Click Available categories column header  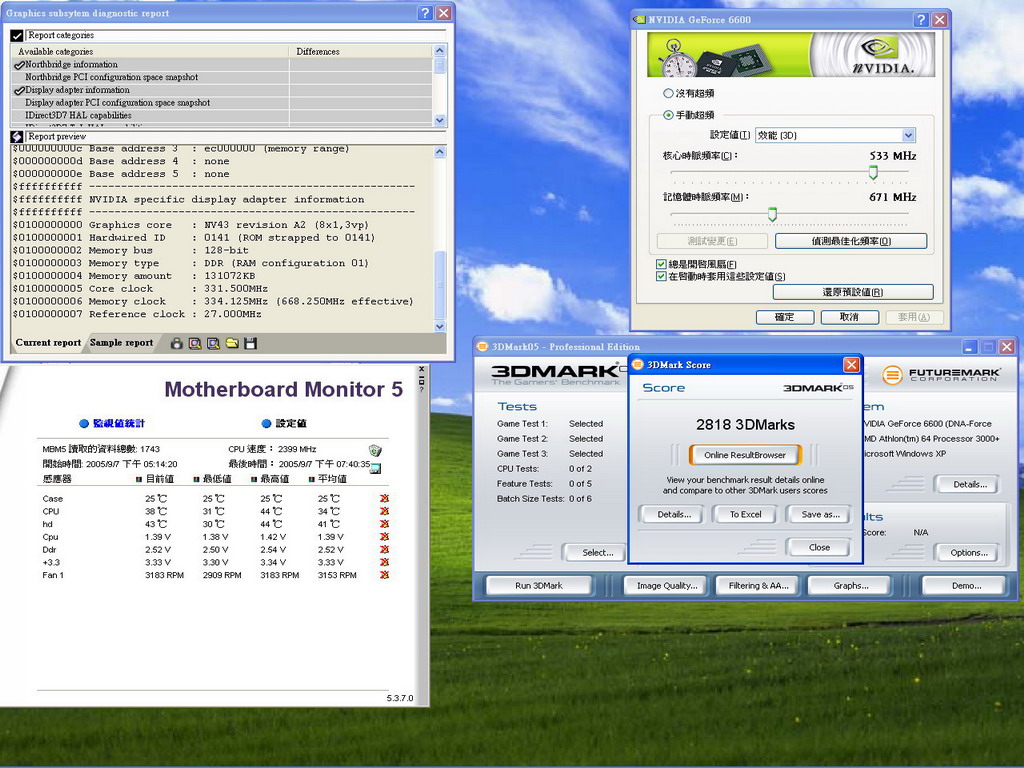150,52
